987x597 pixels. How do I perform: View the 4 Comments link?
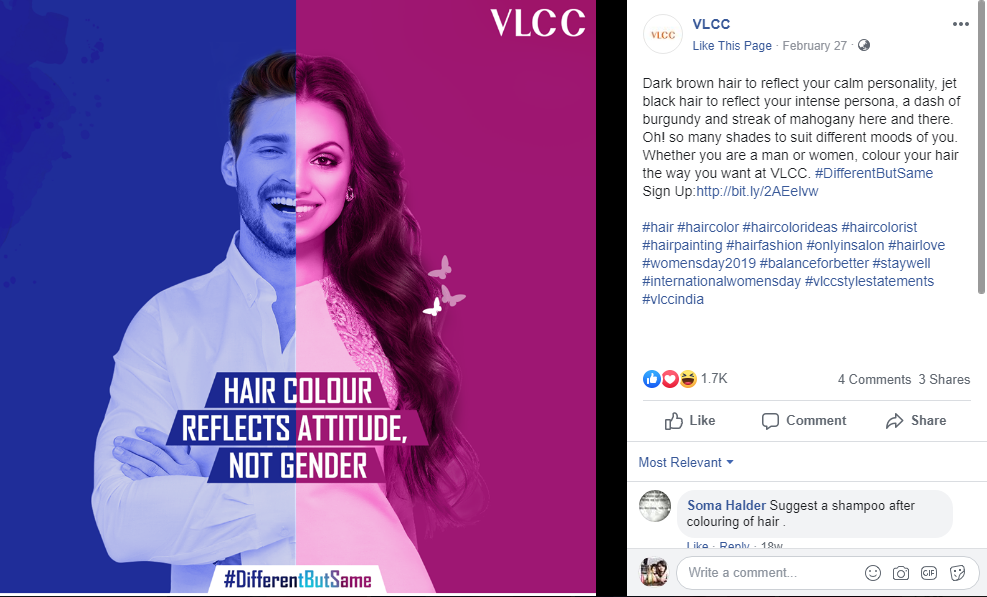coord(874,379)
